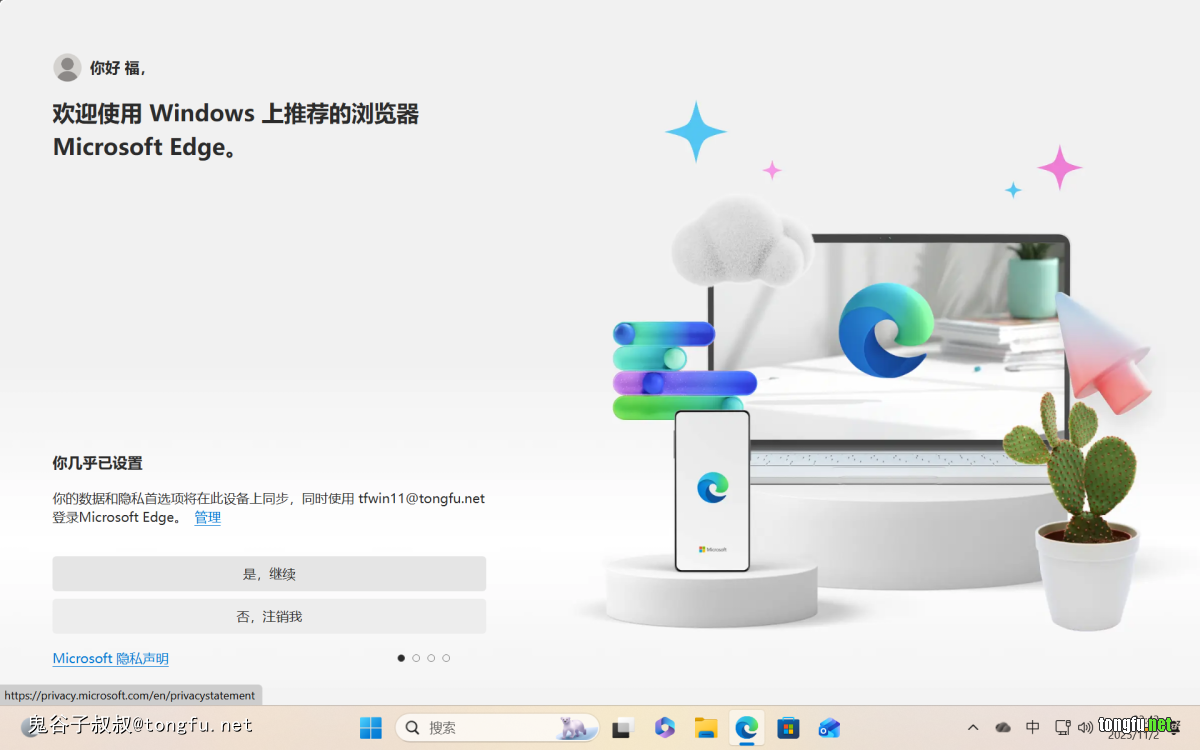Open network settings from system tray

[1062, 727]
